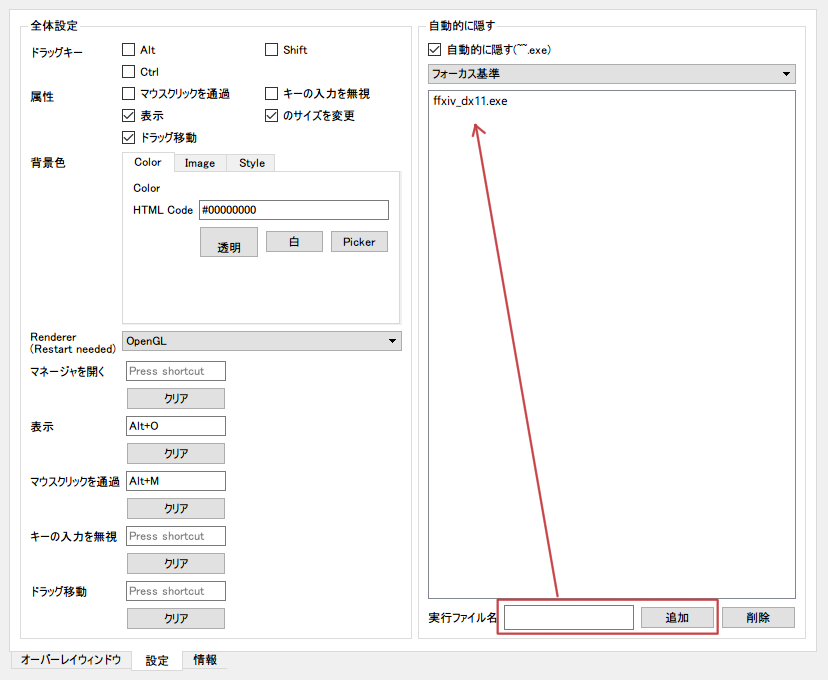Focus the ドラッグ移動 shortcut field
Image resolution: width=828 pixels, height=680 pixels.
(x=176, y=591)
